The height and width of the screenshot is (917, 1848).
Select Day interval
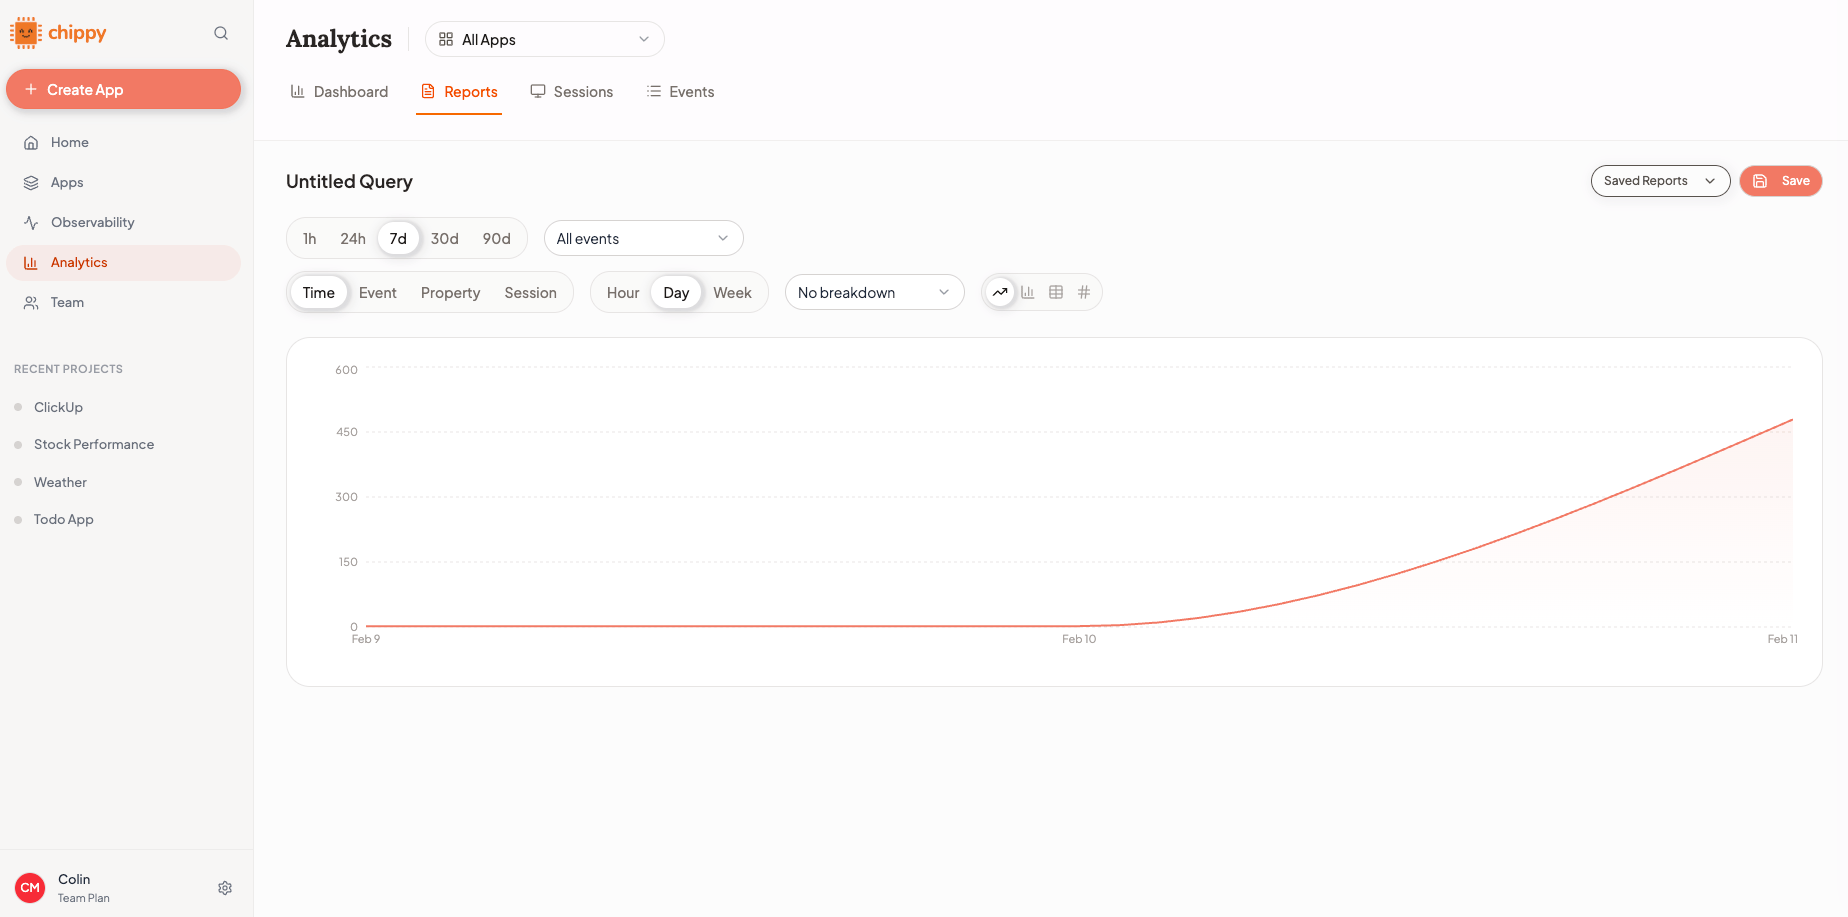click(x=676, y=293)
